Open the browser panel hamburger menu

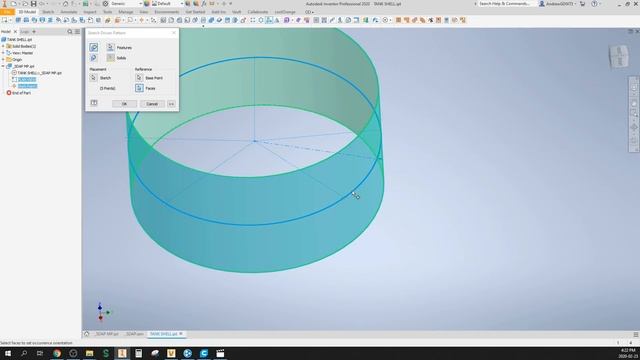77,31
